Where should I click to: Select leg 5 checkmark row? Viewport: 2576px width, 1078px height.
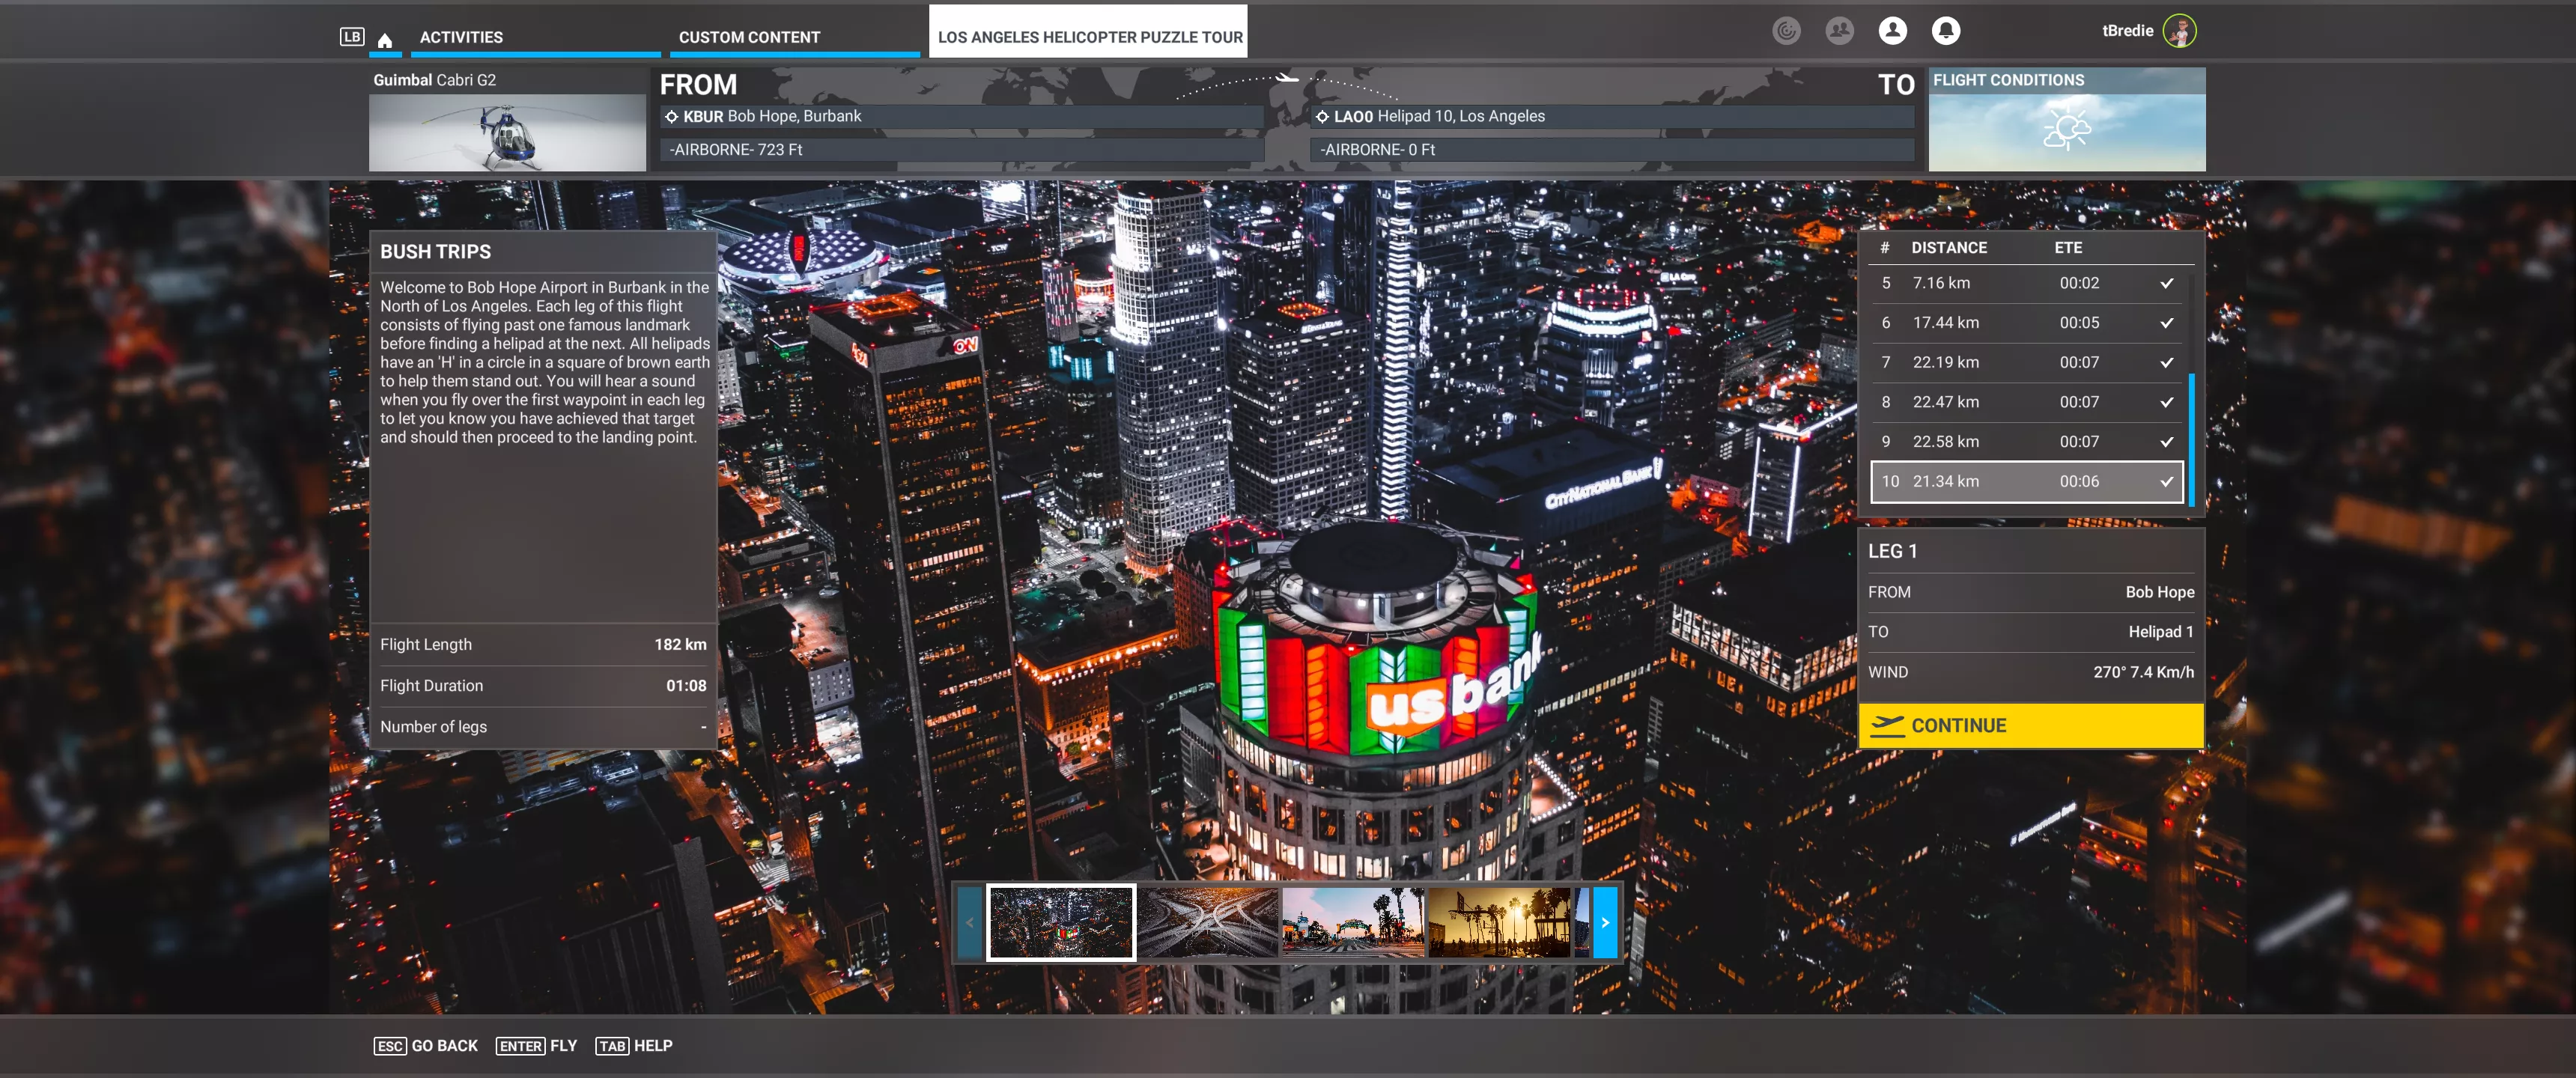(2027, 283)
